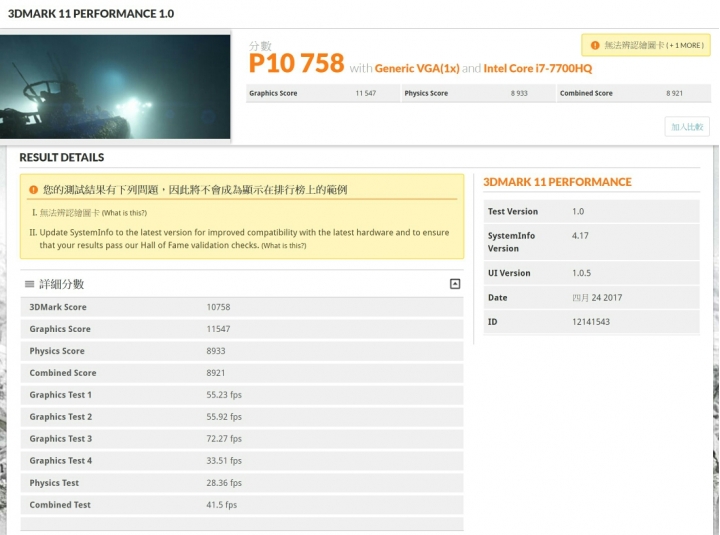Click Graphics Test 2 value 55.92 fps
The width and height of the screenshot is (720, 535).
(x=224, y=417)
